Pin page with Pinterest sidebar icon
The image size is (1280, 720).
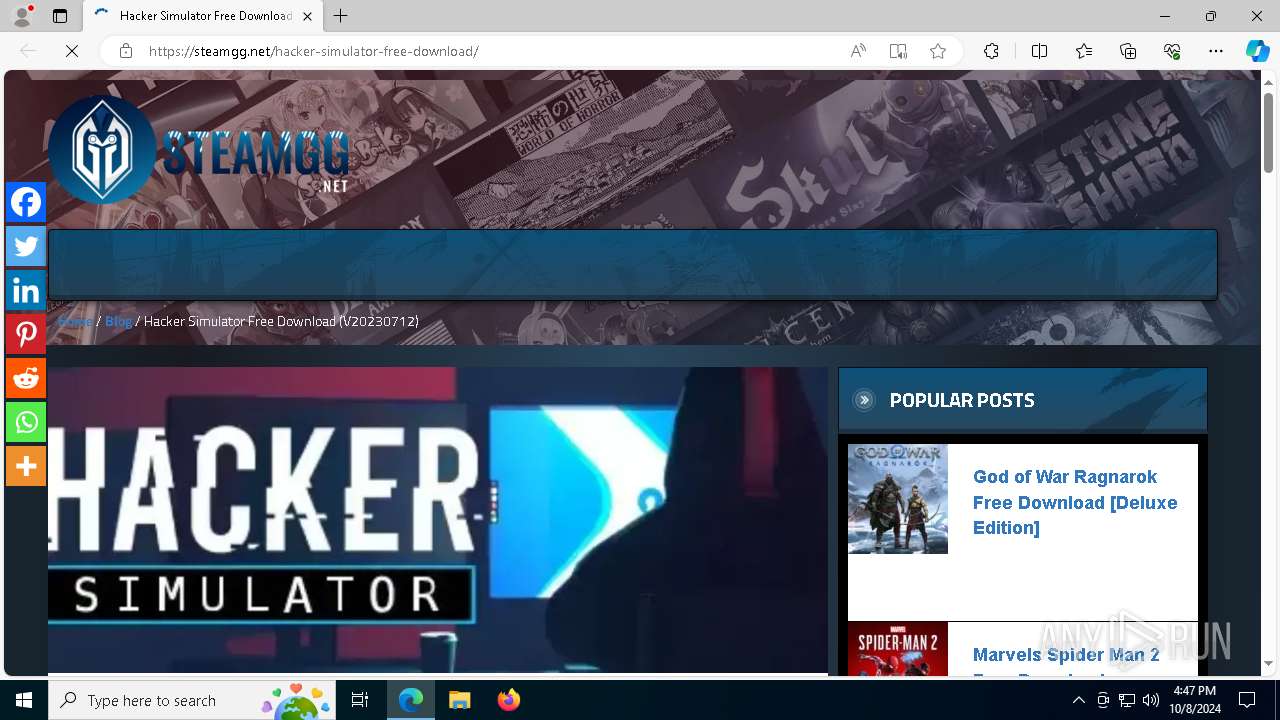(26, 334)
